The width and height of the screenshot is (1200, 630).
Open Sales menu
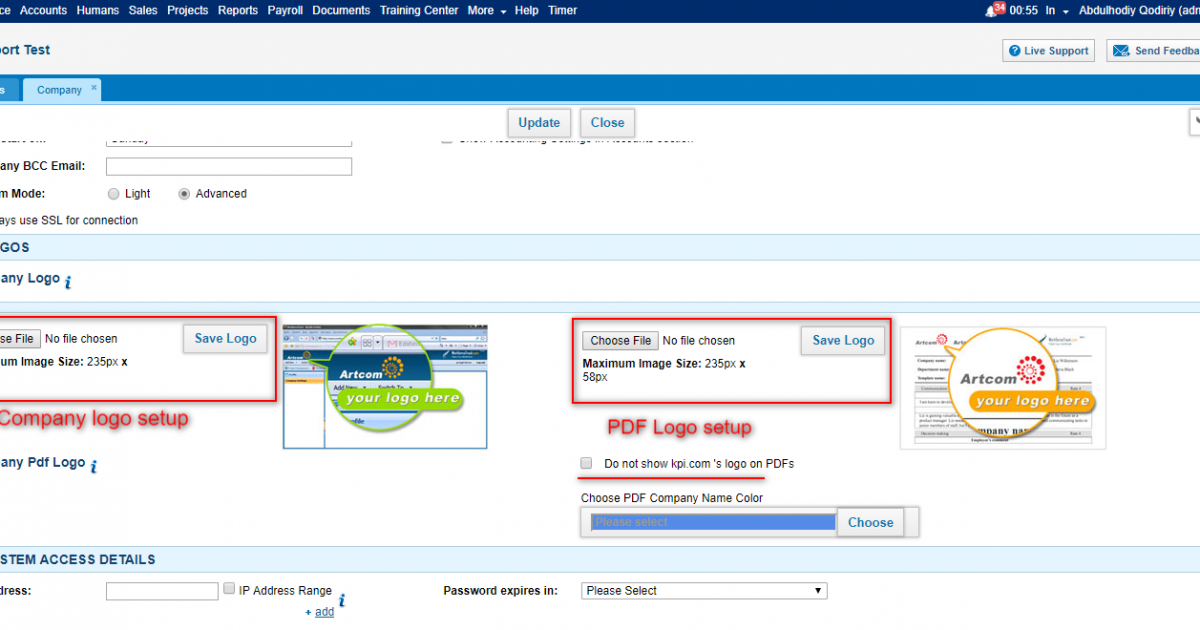[143, 10]
